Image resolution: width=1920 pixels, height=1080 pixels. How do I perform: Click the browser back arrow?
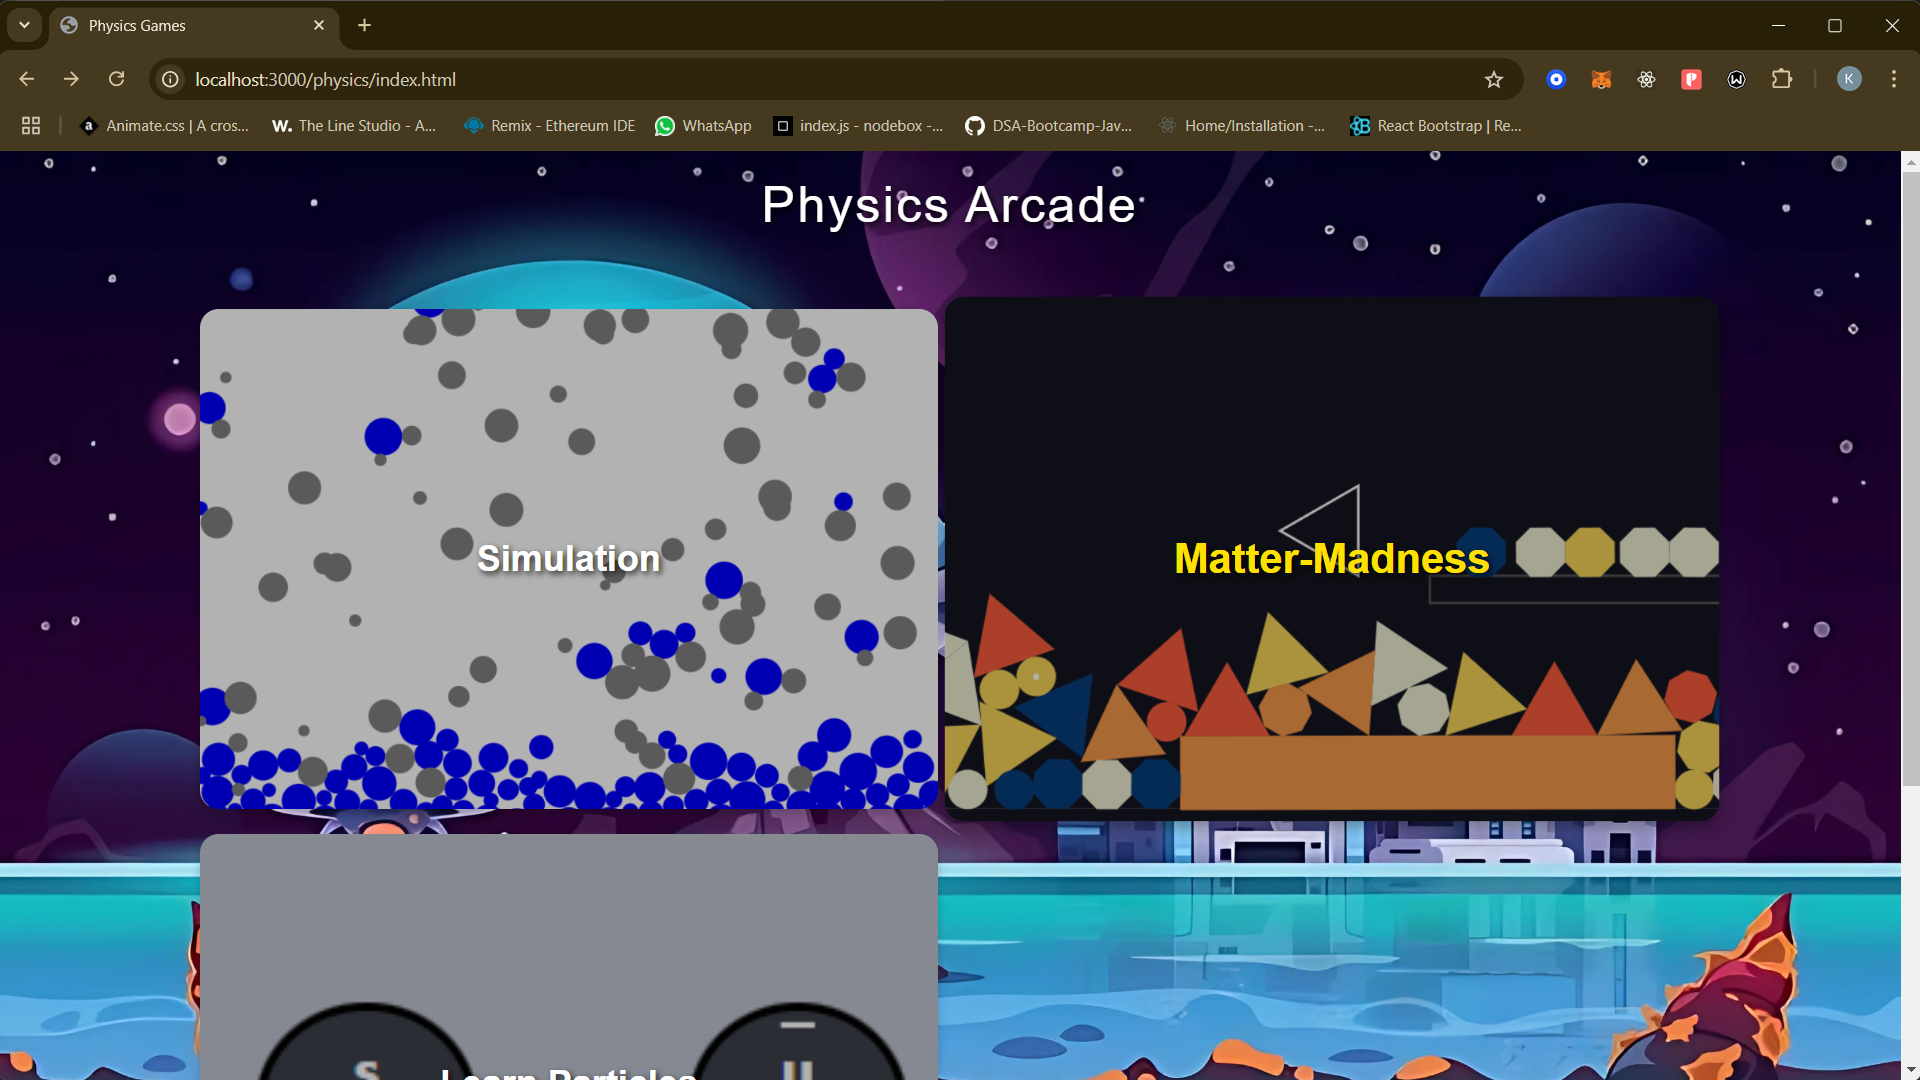[27, 79]
